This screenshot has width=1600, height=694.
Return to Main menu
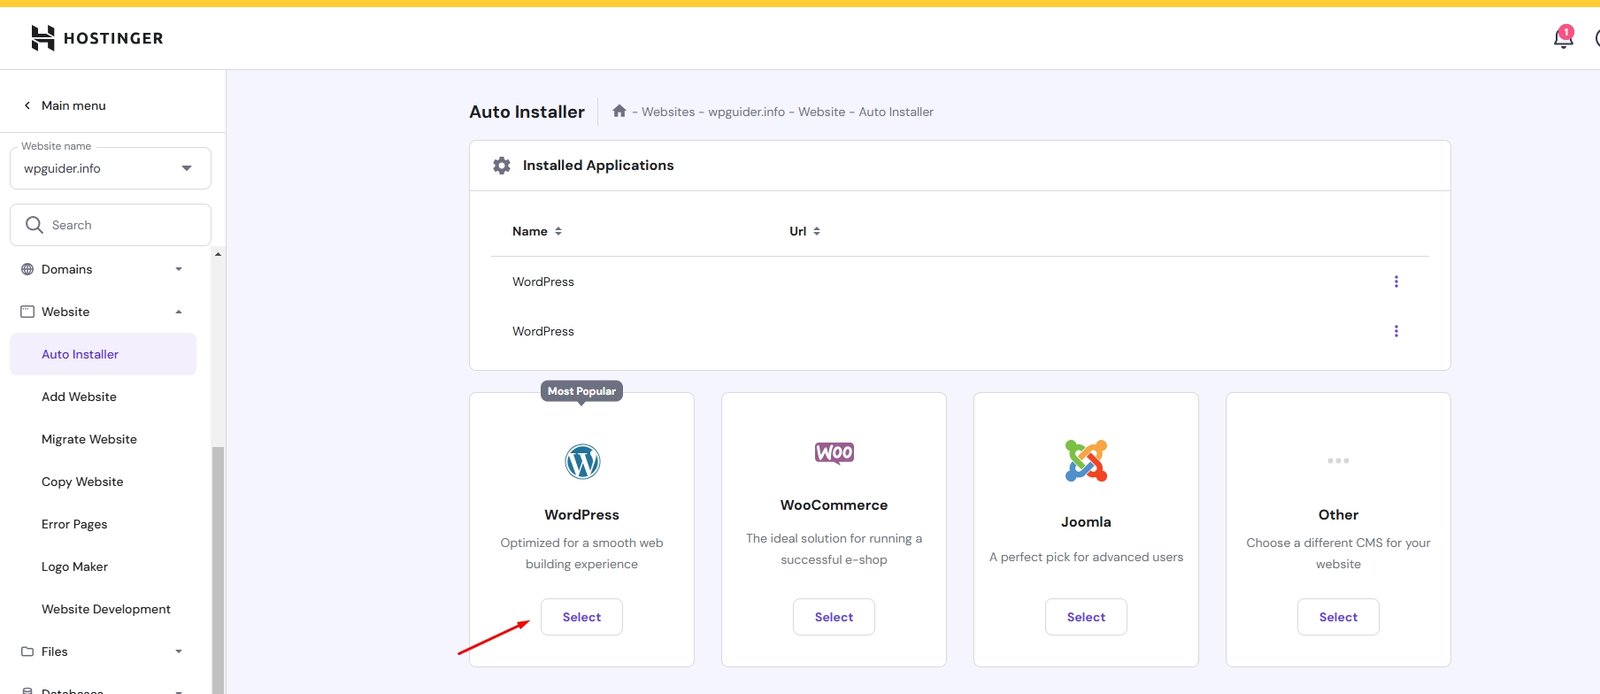click(73, 105)
